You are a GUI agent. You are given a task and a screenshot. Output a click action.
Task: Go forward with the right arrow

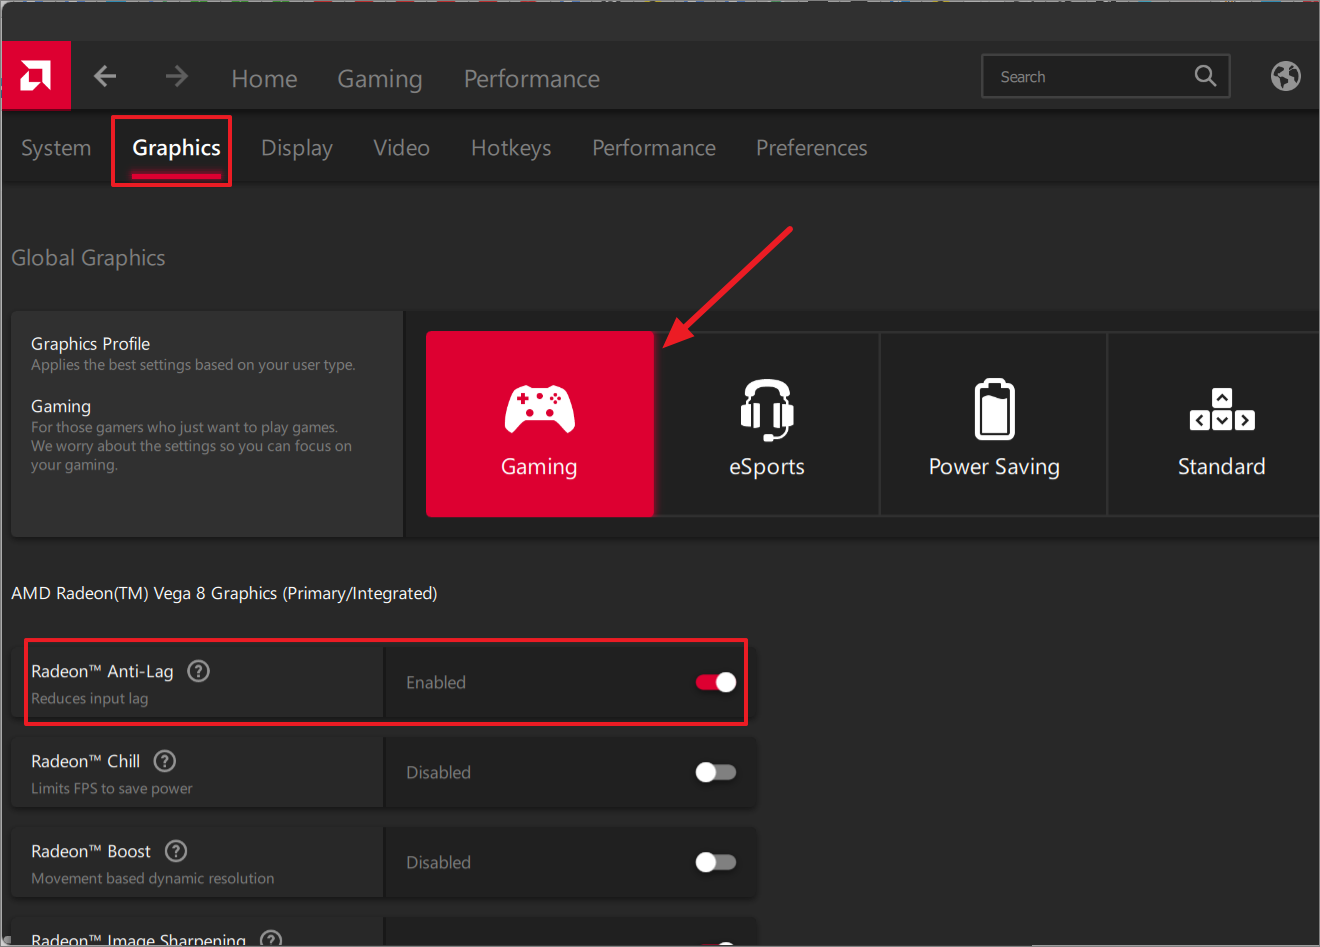[x=177, y=76]
